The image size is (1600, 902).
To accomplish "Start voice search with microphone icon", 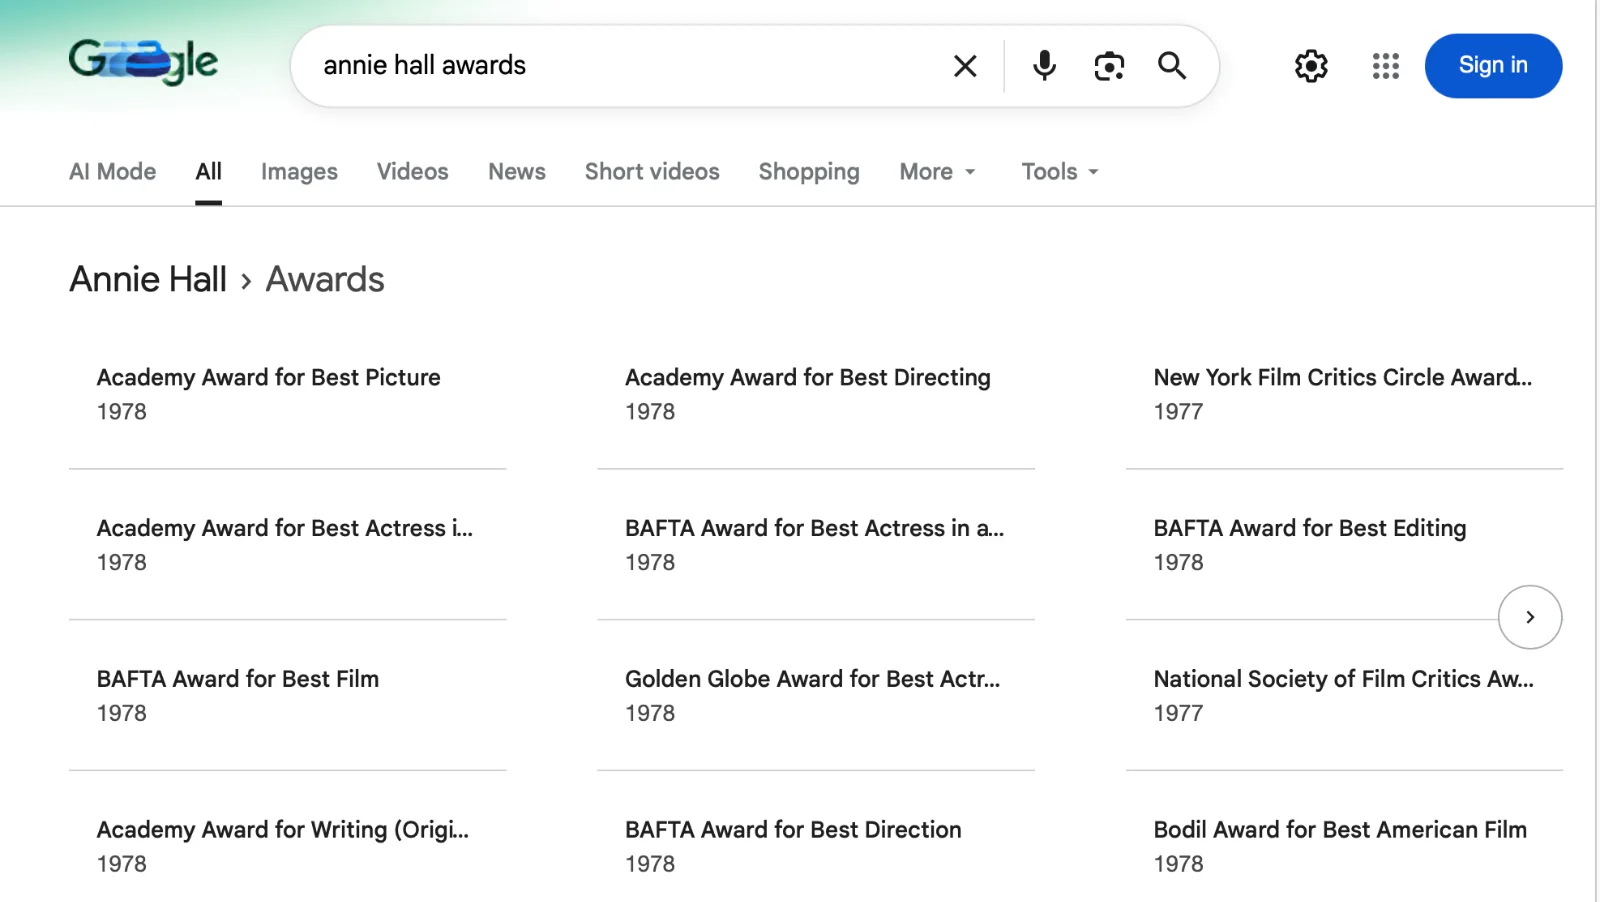I will pyautogui.click(x=1044, y=66).
